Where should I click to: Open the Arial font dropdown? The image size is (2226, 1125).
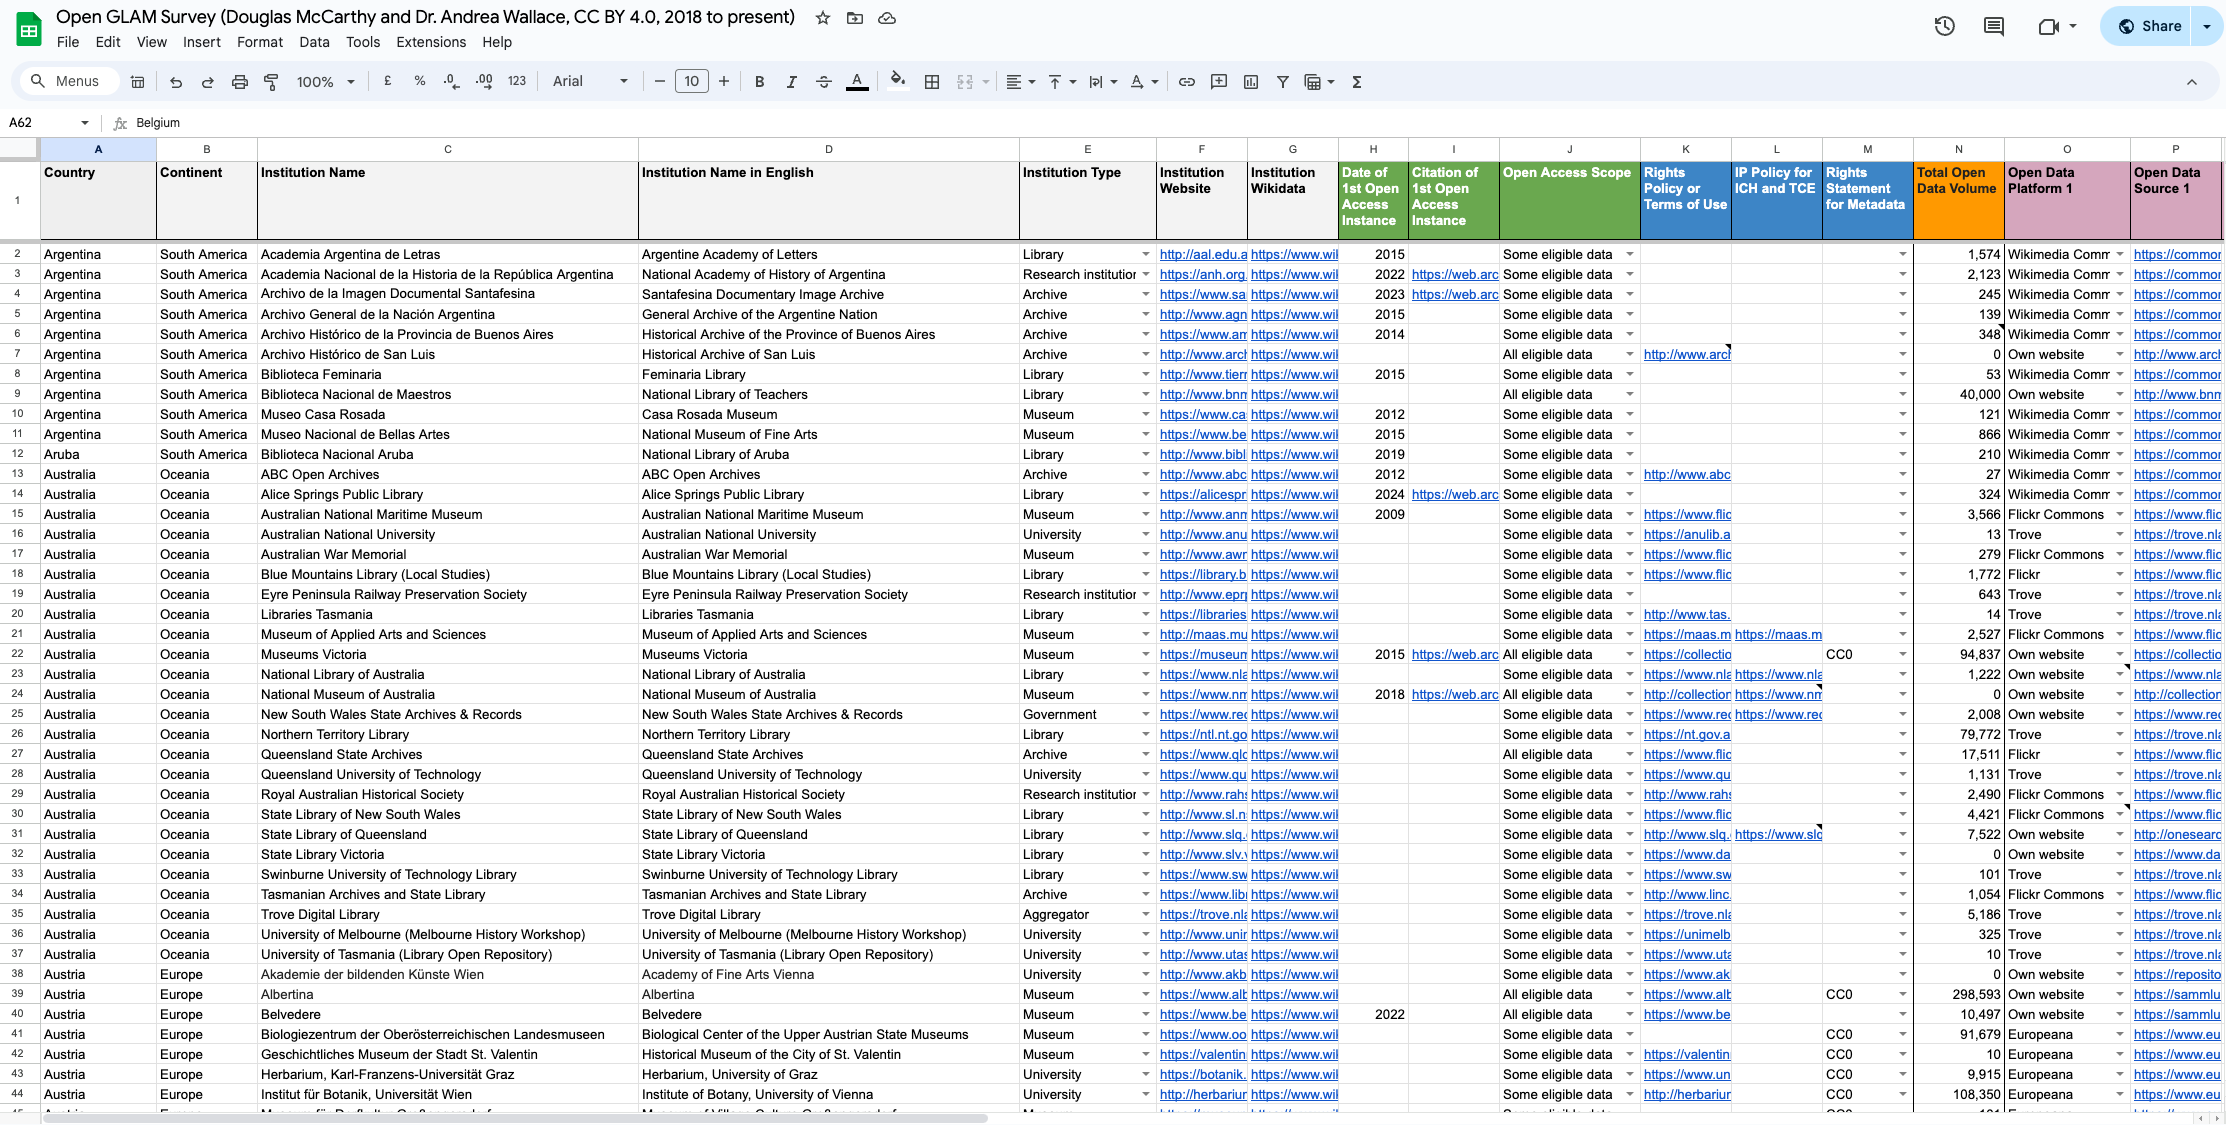pos(590,82)
